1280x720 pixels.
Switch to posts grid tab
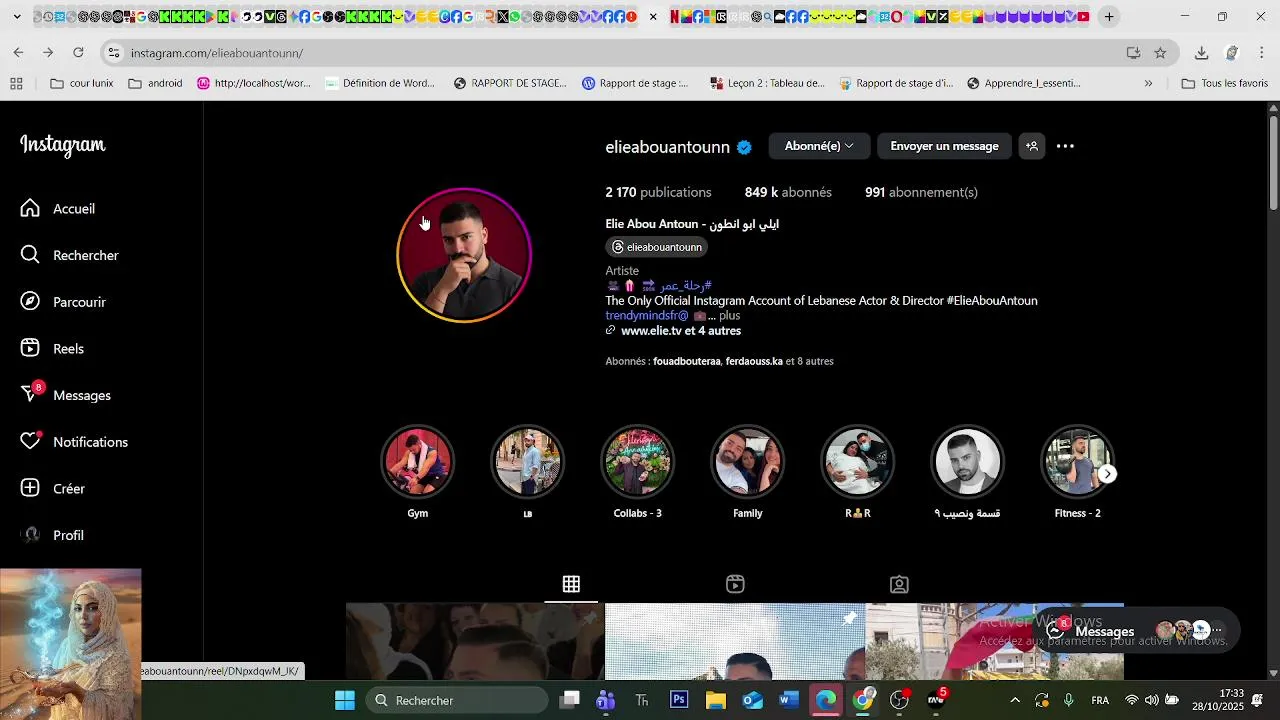tap(571, 584)
